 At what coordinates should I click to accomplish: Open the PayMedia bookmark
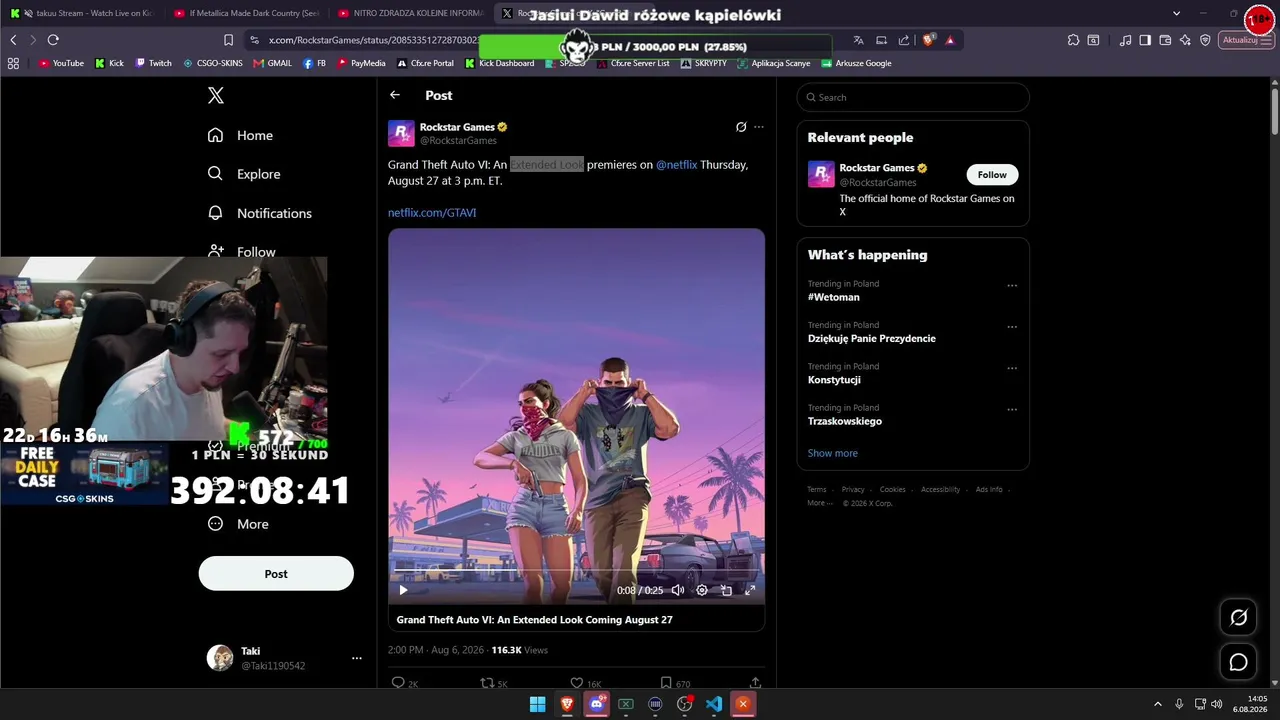[361, 63]
